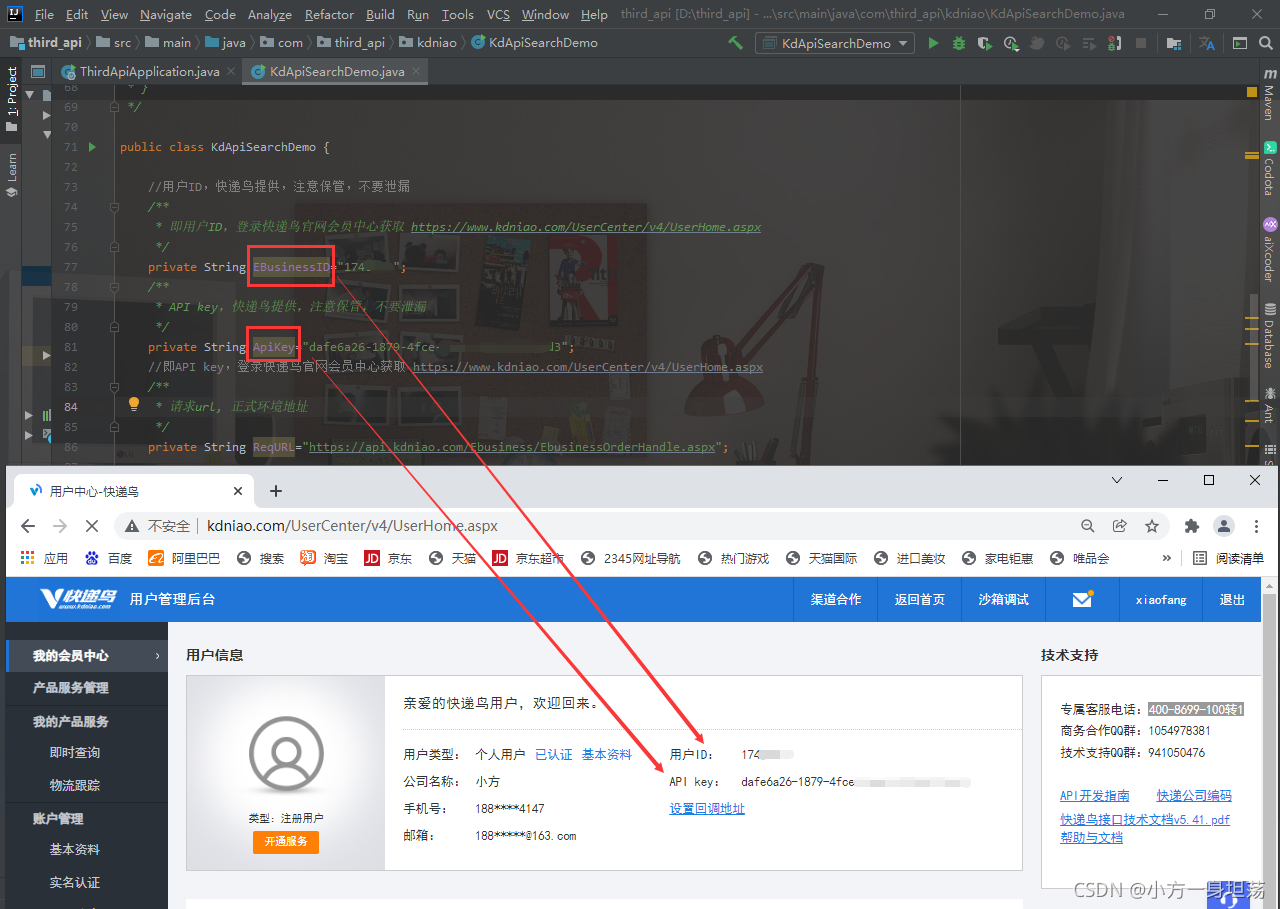
Task: Open the Codota side panel
Action: point(1269,168)
